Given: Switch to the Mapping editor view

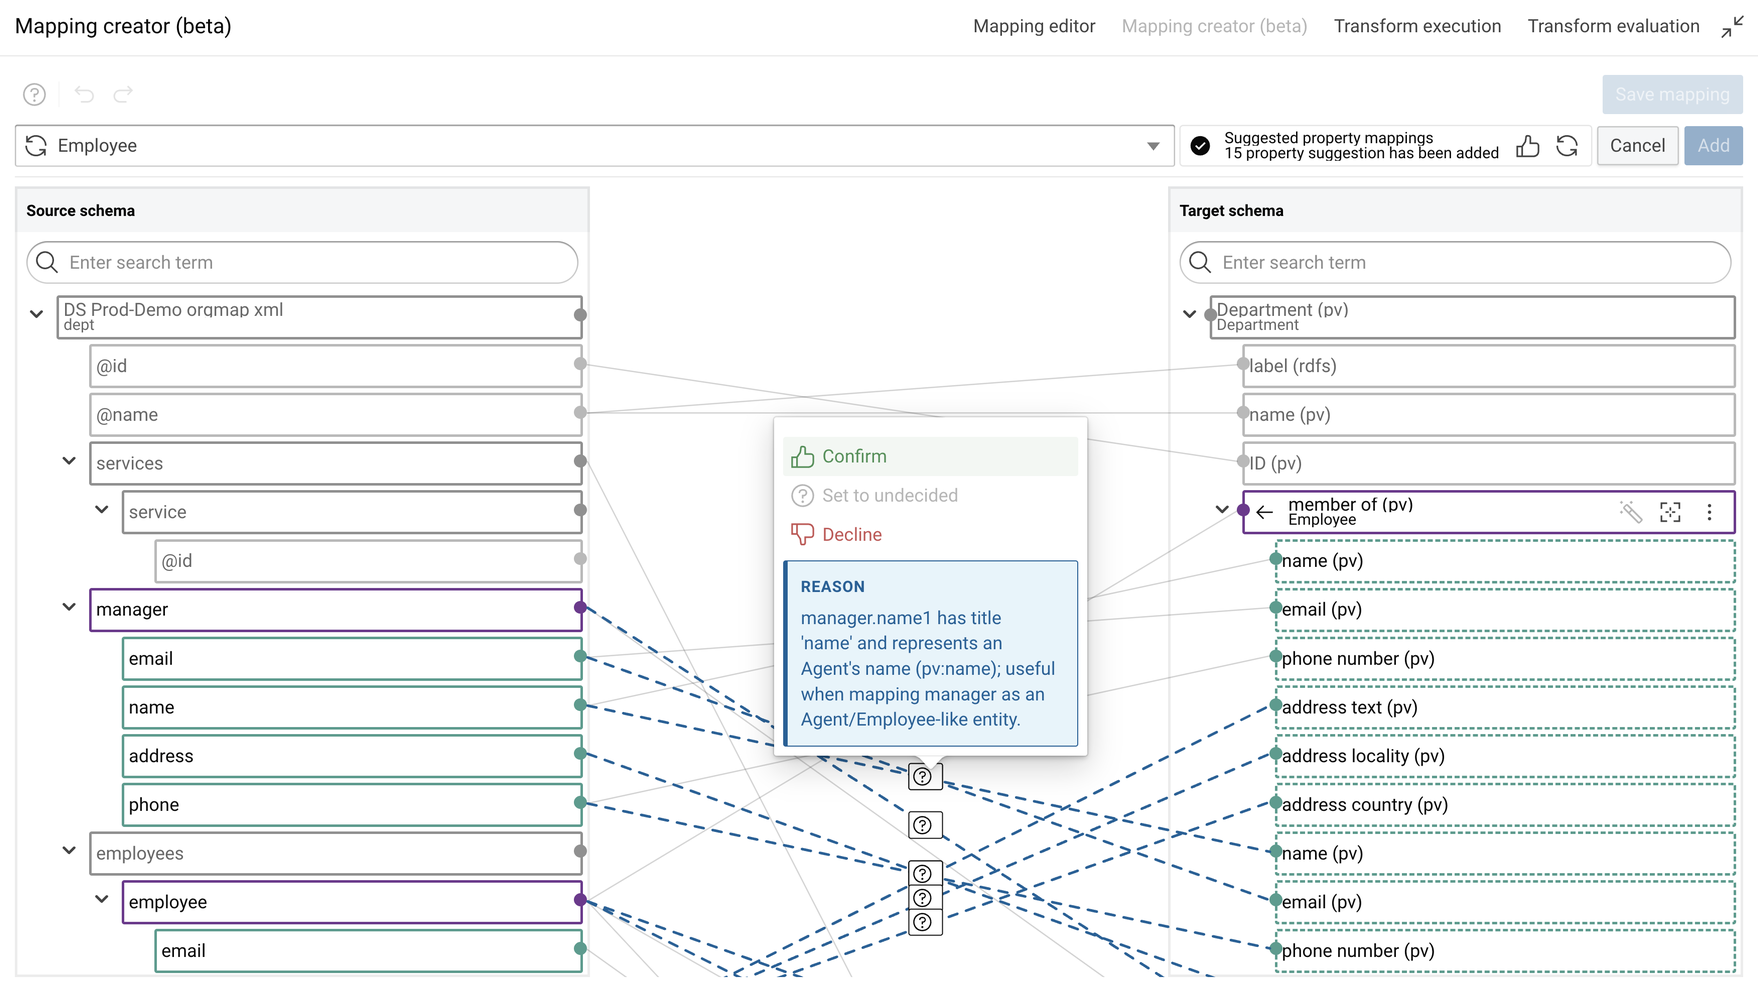Looking at the screenshot, I should 1034,26.
